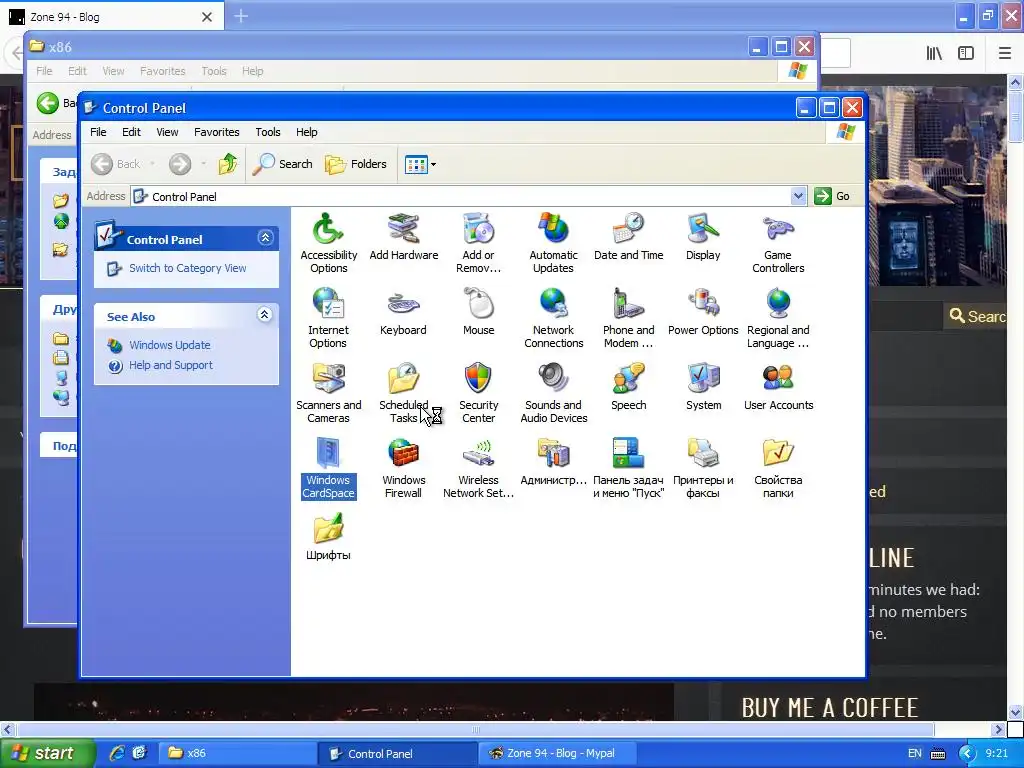Open Phone and Modem options
The image size is (1024, 768).
click(x=628, y=317)
